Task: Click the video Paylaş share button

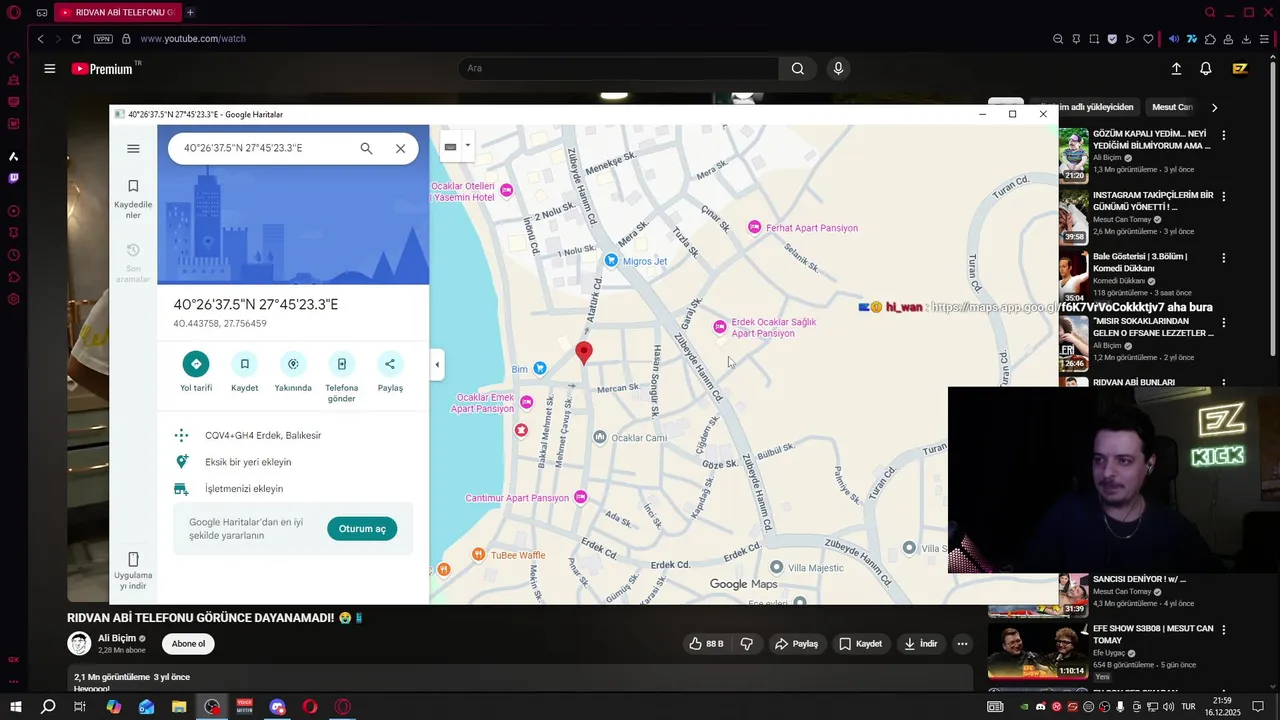Action: (797, 644)
